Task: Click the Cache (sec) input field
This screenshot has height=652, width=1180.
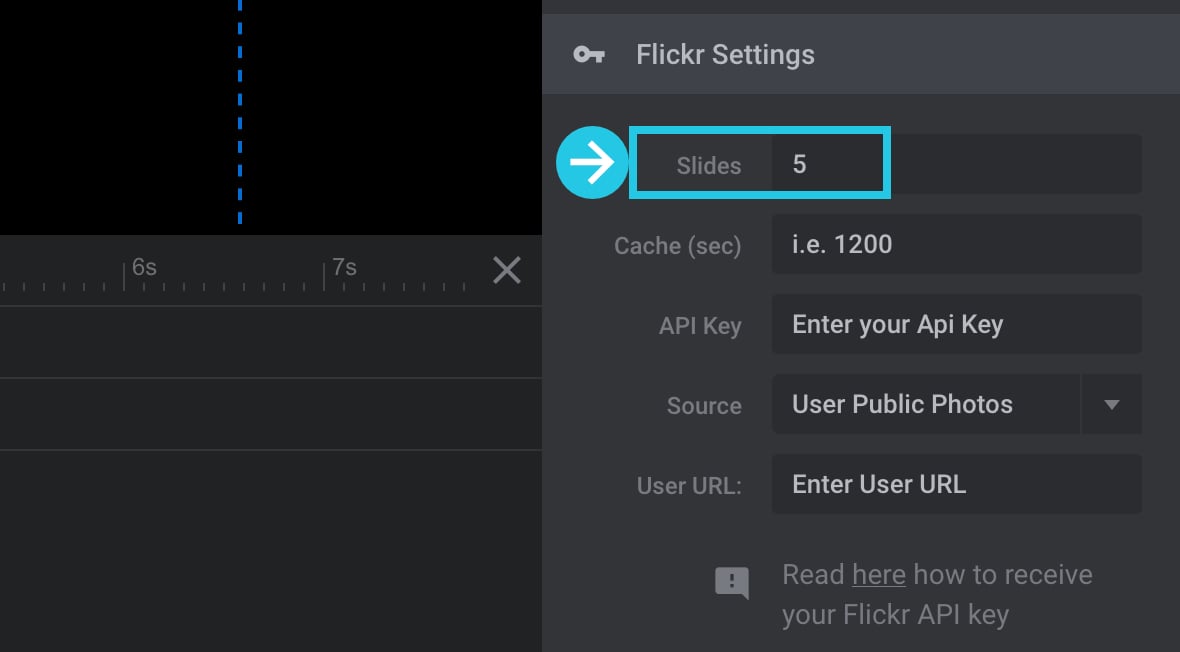Action: (x=956, y=244)
